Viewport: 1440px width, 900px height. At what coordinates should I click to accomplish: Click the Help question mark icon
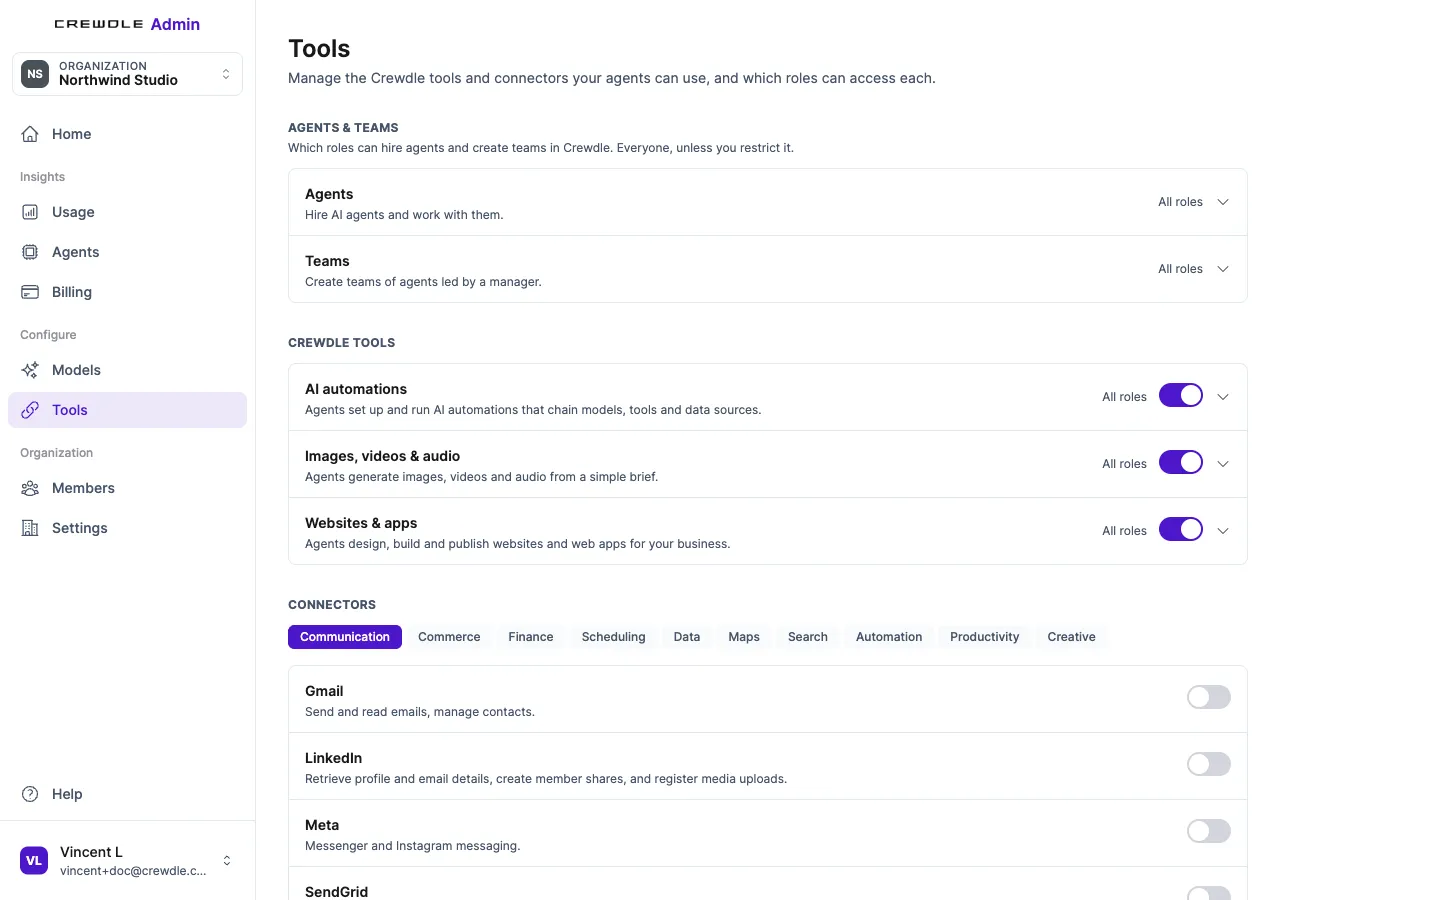pyautogui.click(x=30, y=794)
